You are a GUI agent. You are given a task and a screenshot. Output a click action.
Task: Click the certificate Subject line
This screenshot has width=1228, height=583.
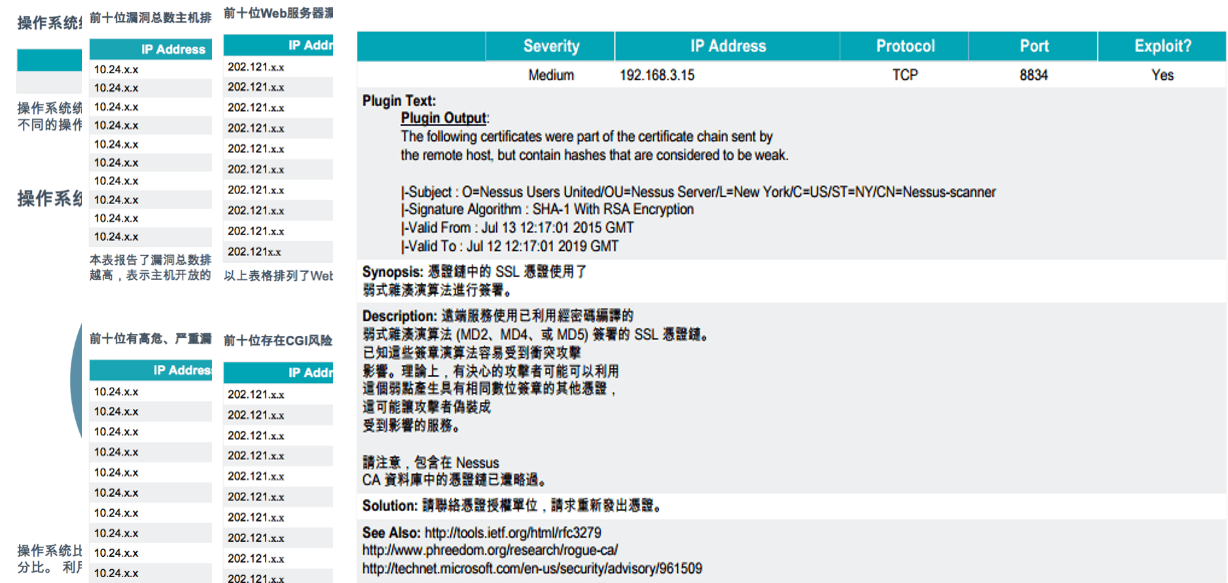(x=698, y=192)
